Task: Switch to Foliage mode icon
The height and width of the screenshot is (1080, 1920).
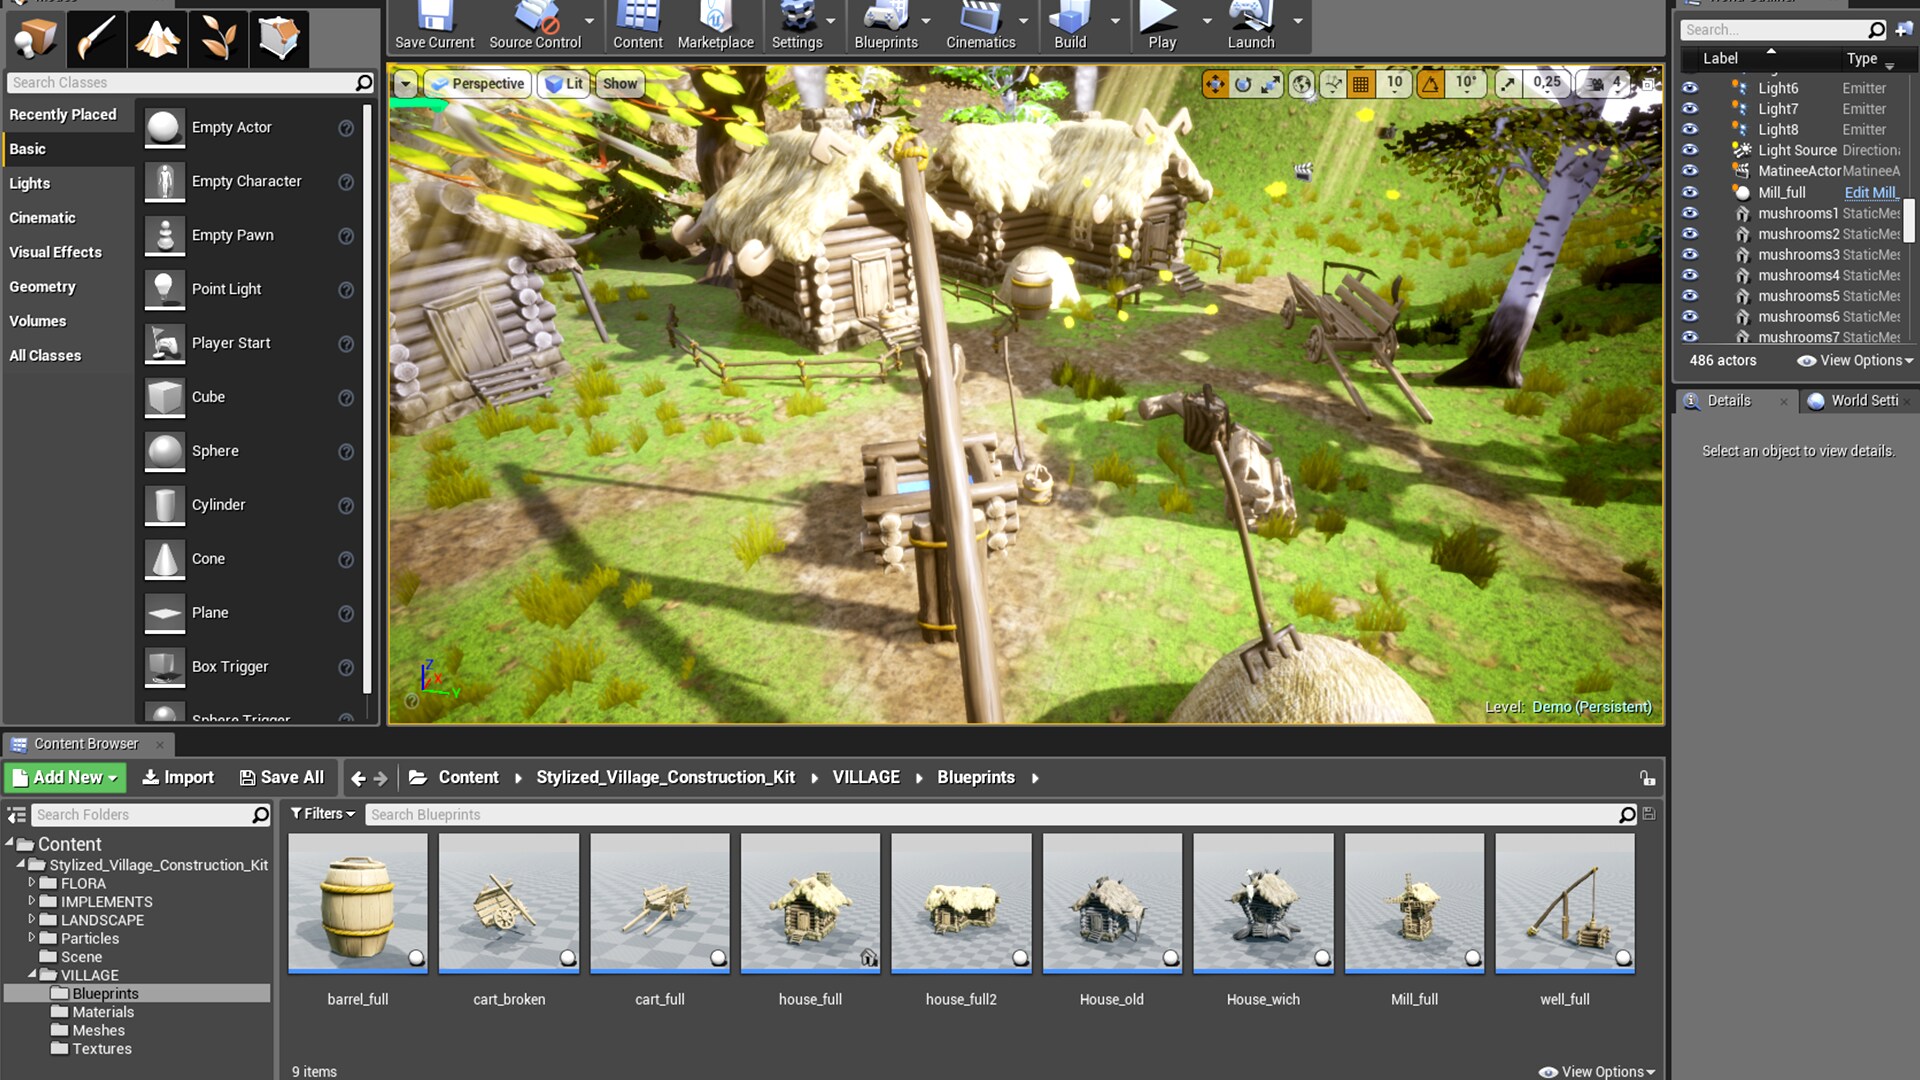Action: [x=218, y=39]
